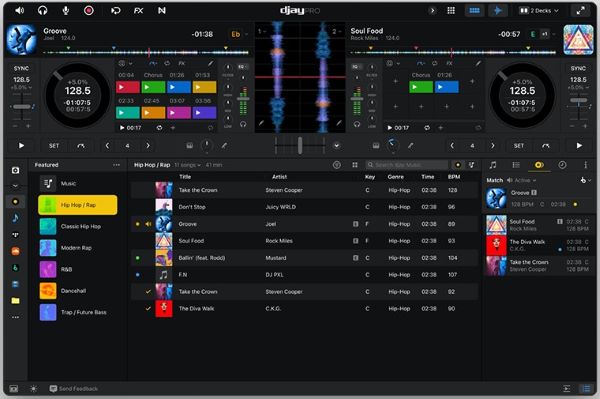
Task: Select the yellow folder source icon in sidebar
Action: [x=15, y=301]
